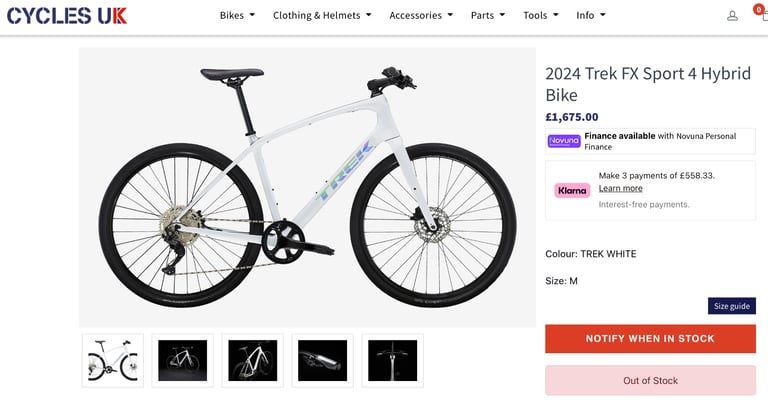768x405 pixels.
Task: Click the Cycles UK logo
Action: coord(67,16)
